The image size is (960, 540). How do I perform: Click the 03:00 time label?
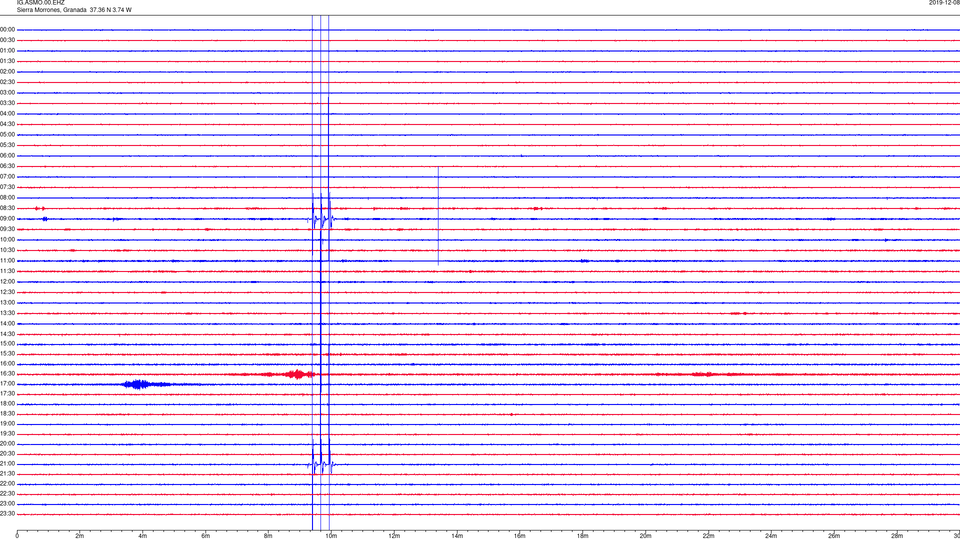[7, 92]
